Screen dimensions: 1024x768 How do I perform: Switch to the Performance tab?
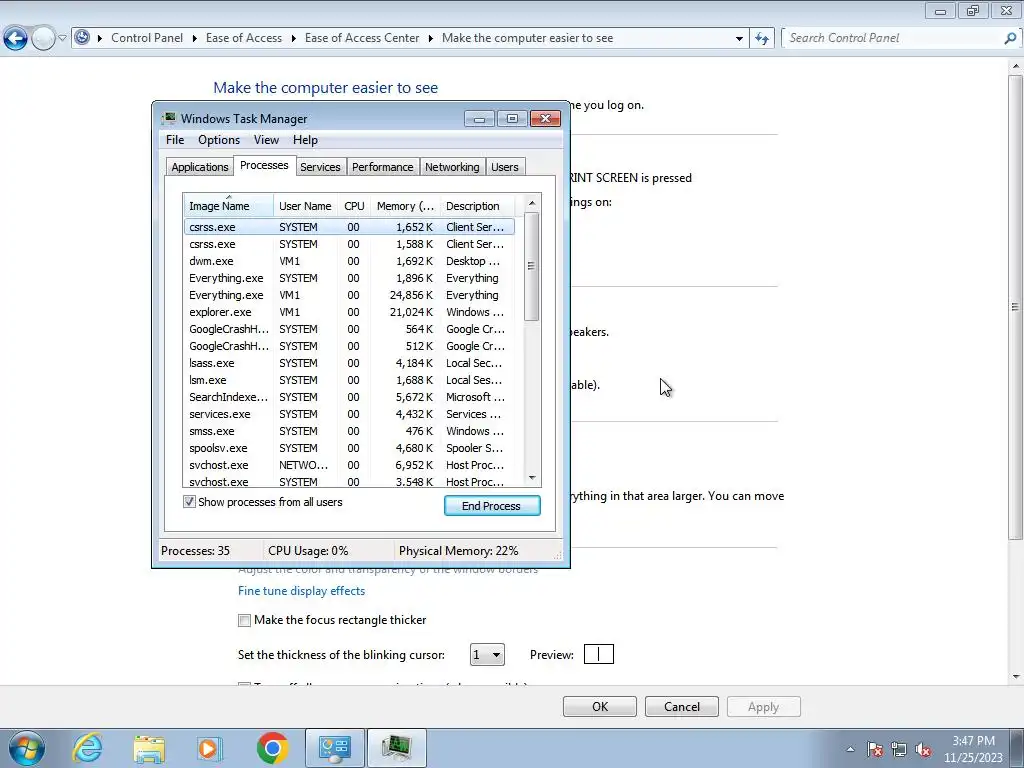click(x=383, y=167)
